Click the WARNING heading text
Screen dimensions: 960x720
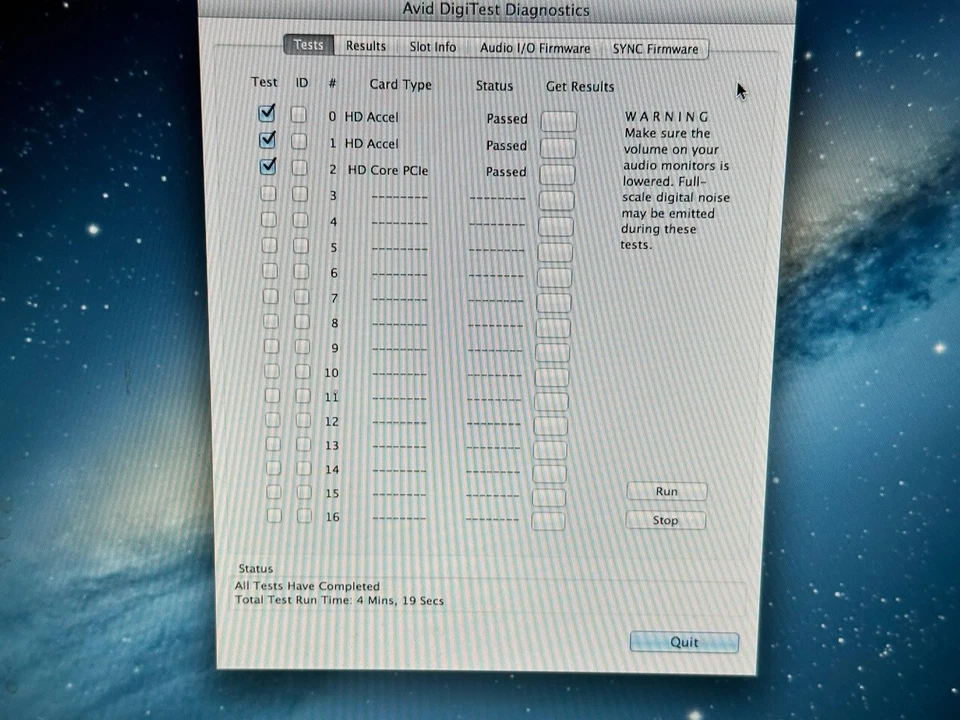(666, 116)
